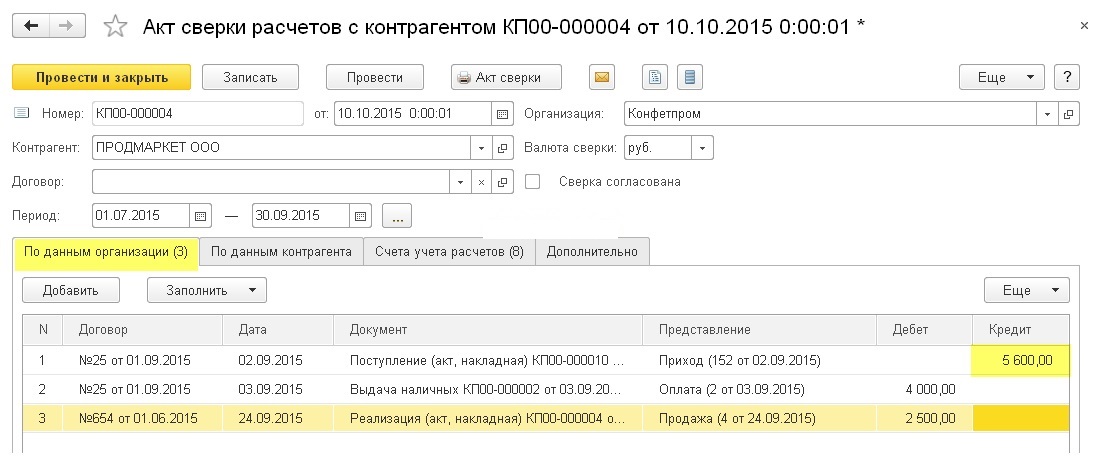1100x467 pixels.
Task: Click Представление column header
Action: point(760,330)
